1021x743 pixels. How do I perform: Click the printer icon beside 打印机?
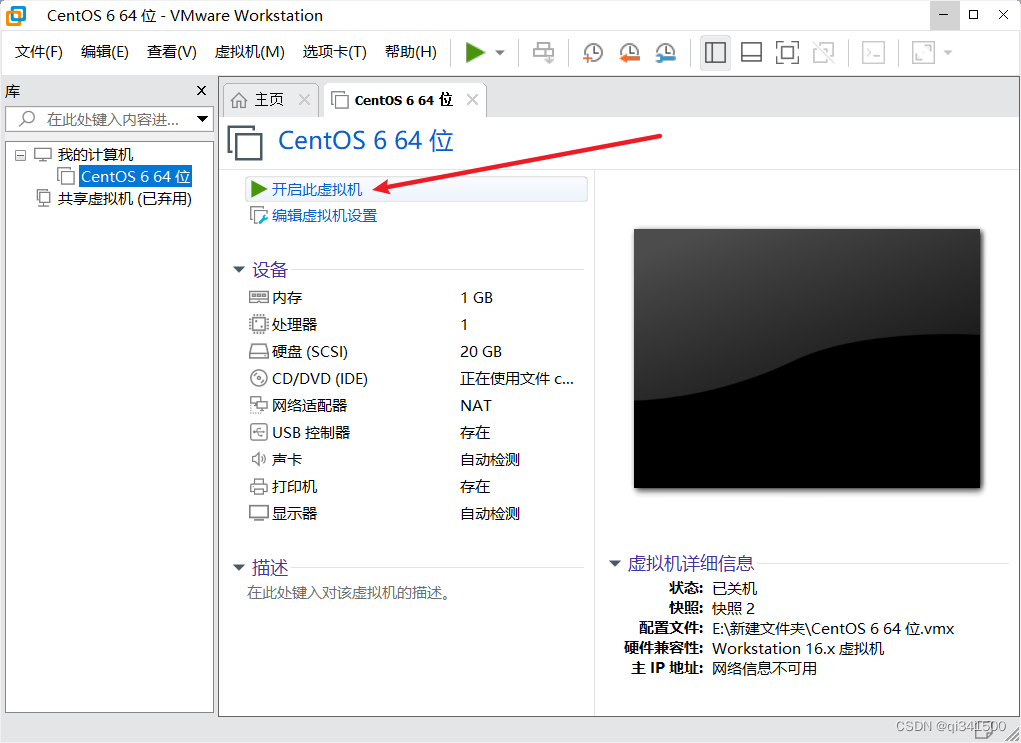[x=259, y=486]
